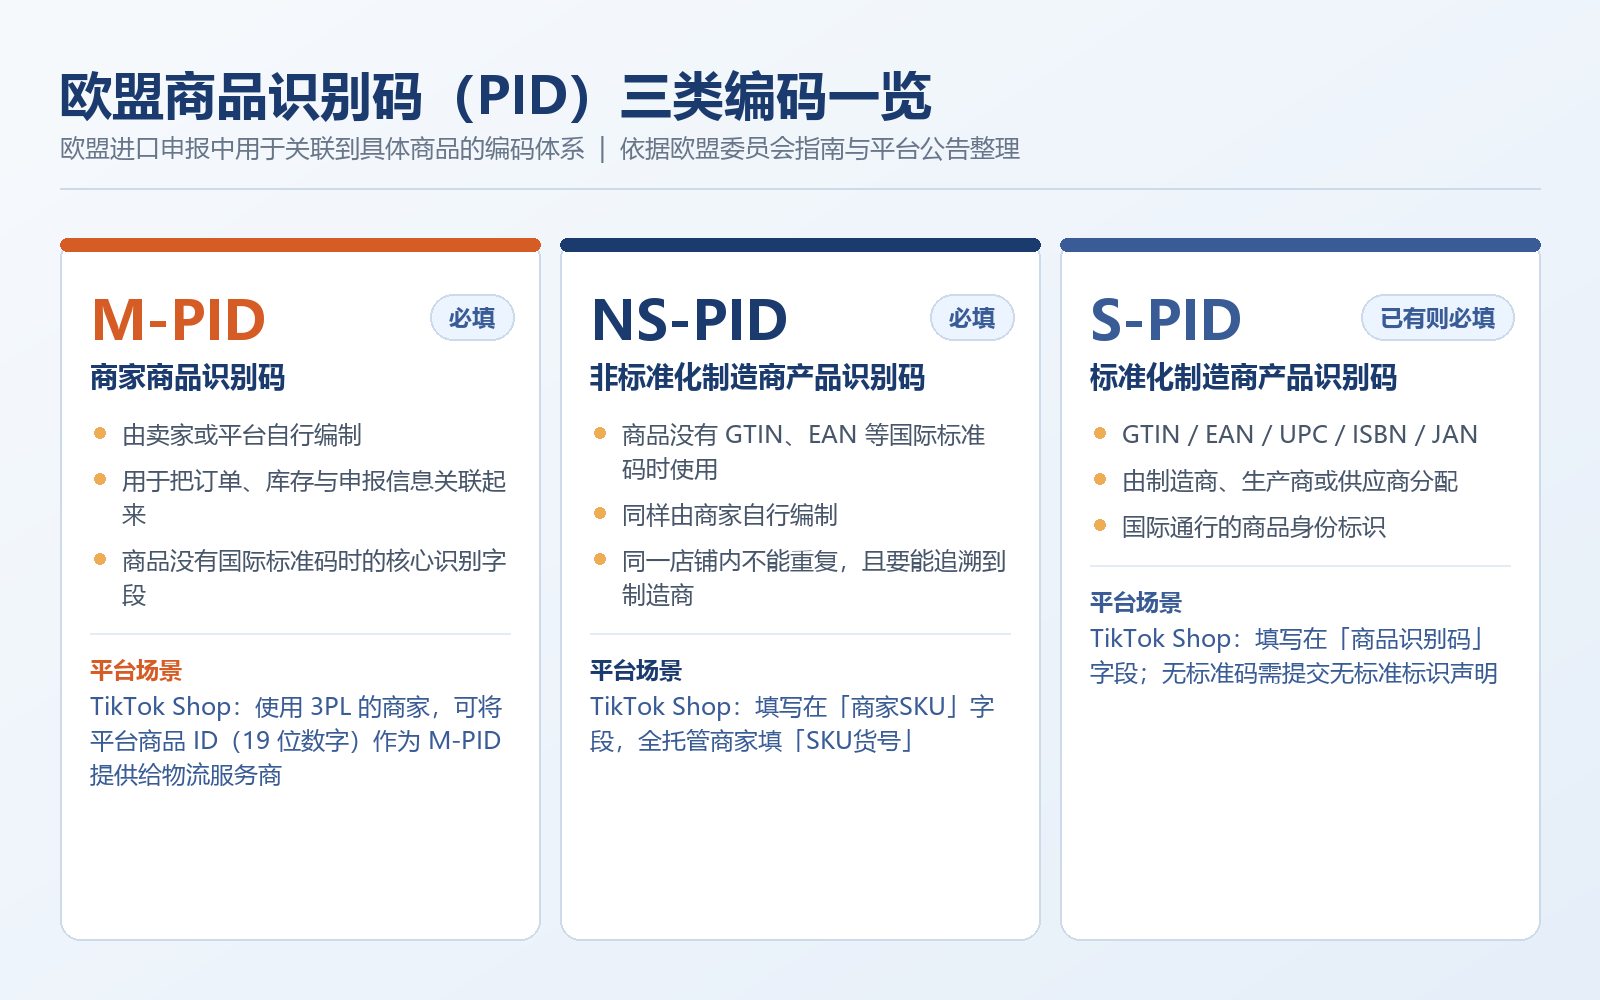Viewport: 1600px width, 1000px height.
Task: Select the text 同样由商家自行编制
Action: coord(730,515)
